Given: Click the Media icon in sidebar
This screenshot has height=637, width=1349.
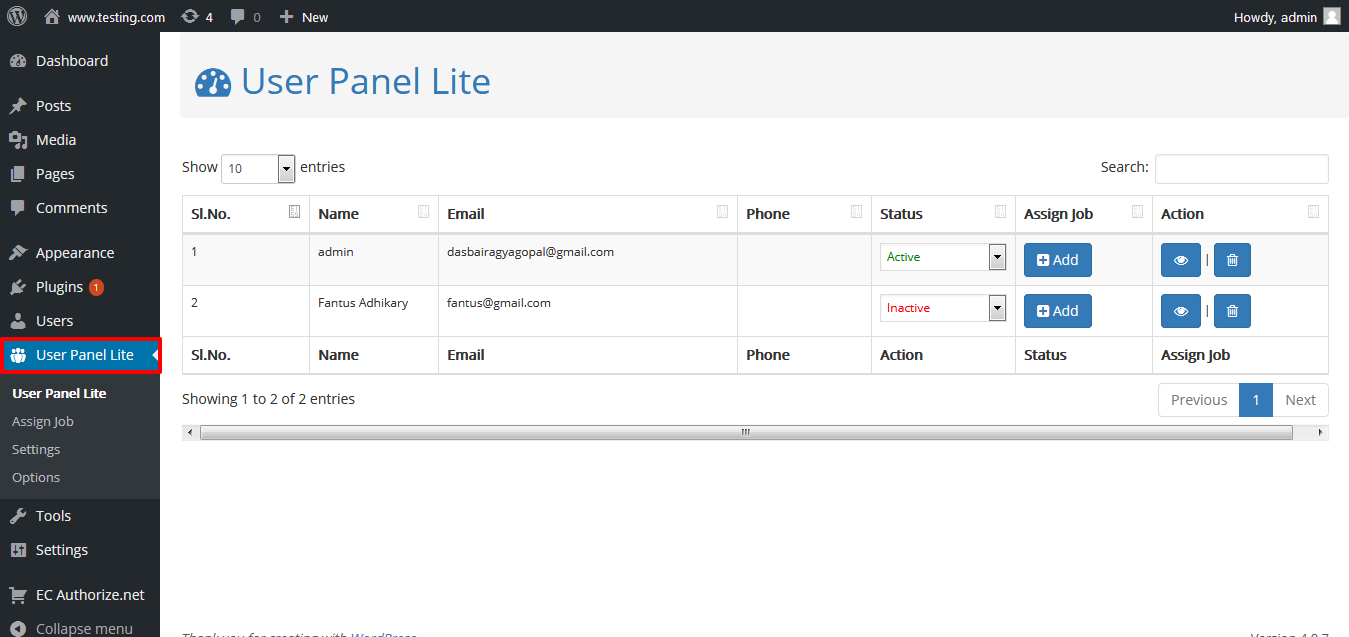Looking at the screenshot, I should tap(18, 140).
